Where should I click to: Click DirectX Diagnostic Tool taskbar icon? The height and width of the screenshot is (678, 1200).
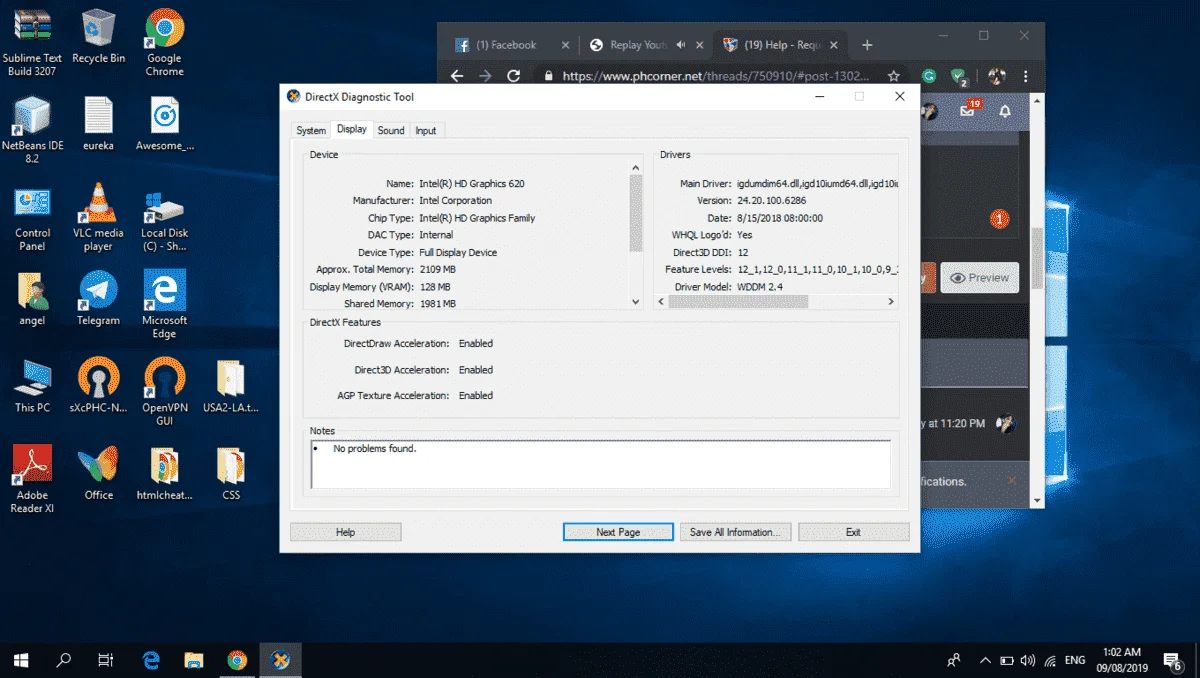(x=281, y=660)
